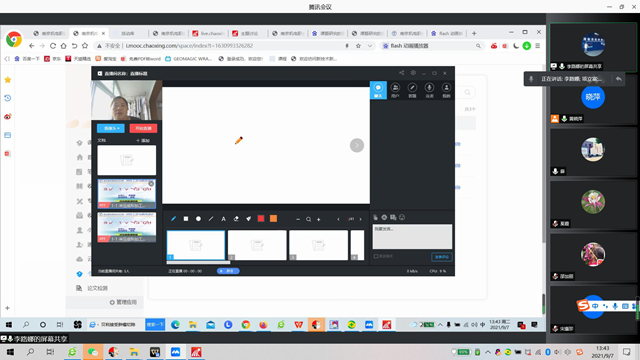Zoom in with the plus icon
The height and width of the screenshot is (360, 640).
click(x=319, y=219)
